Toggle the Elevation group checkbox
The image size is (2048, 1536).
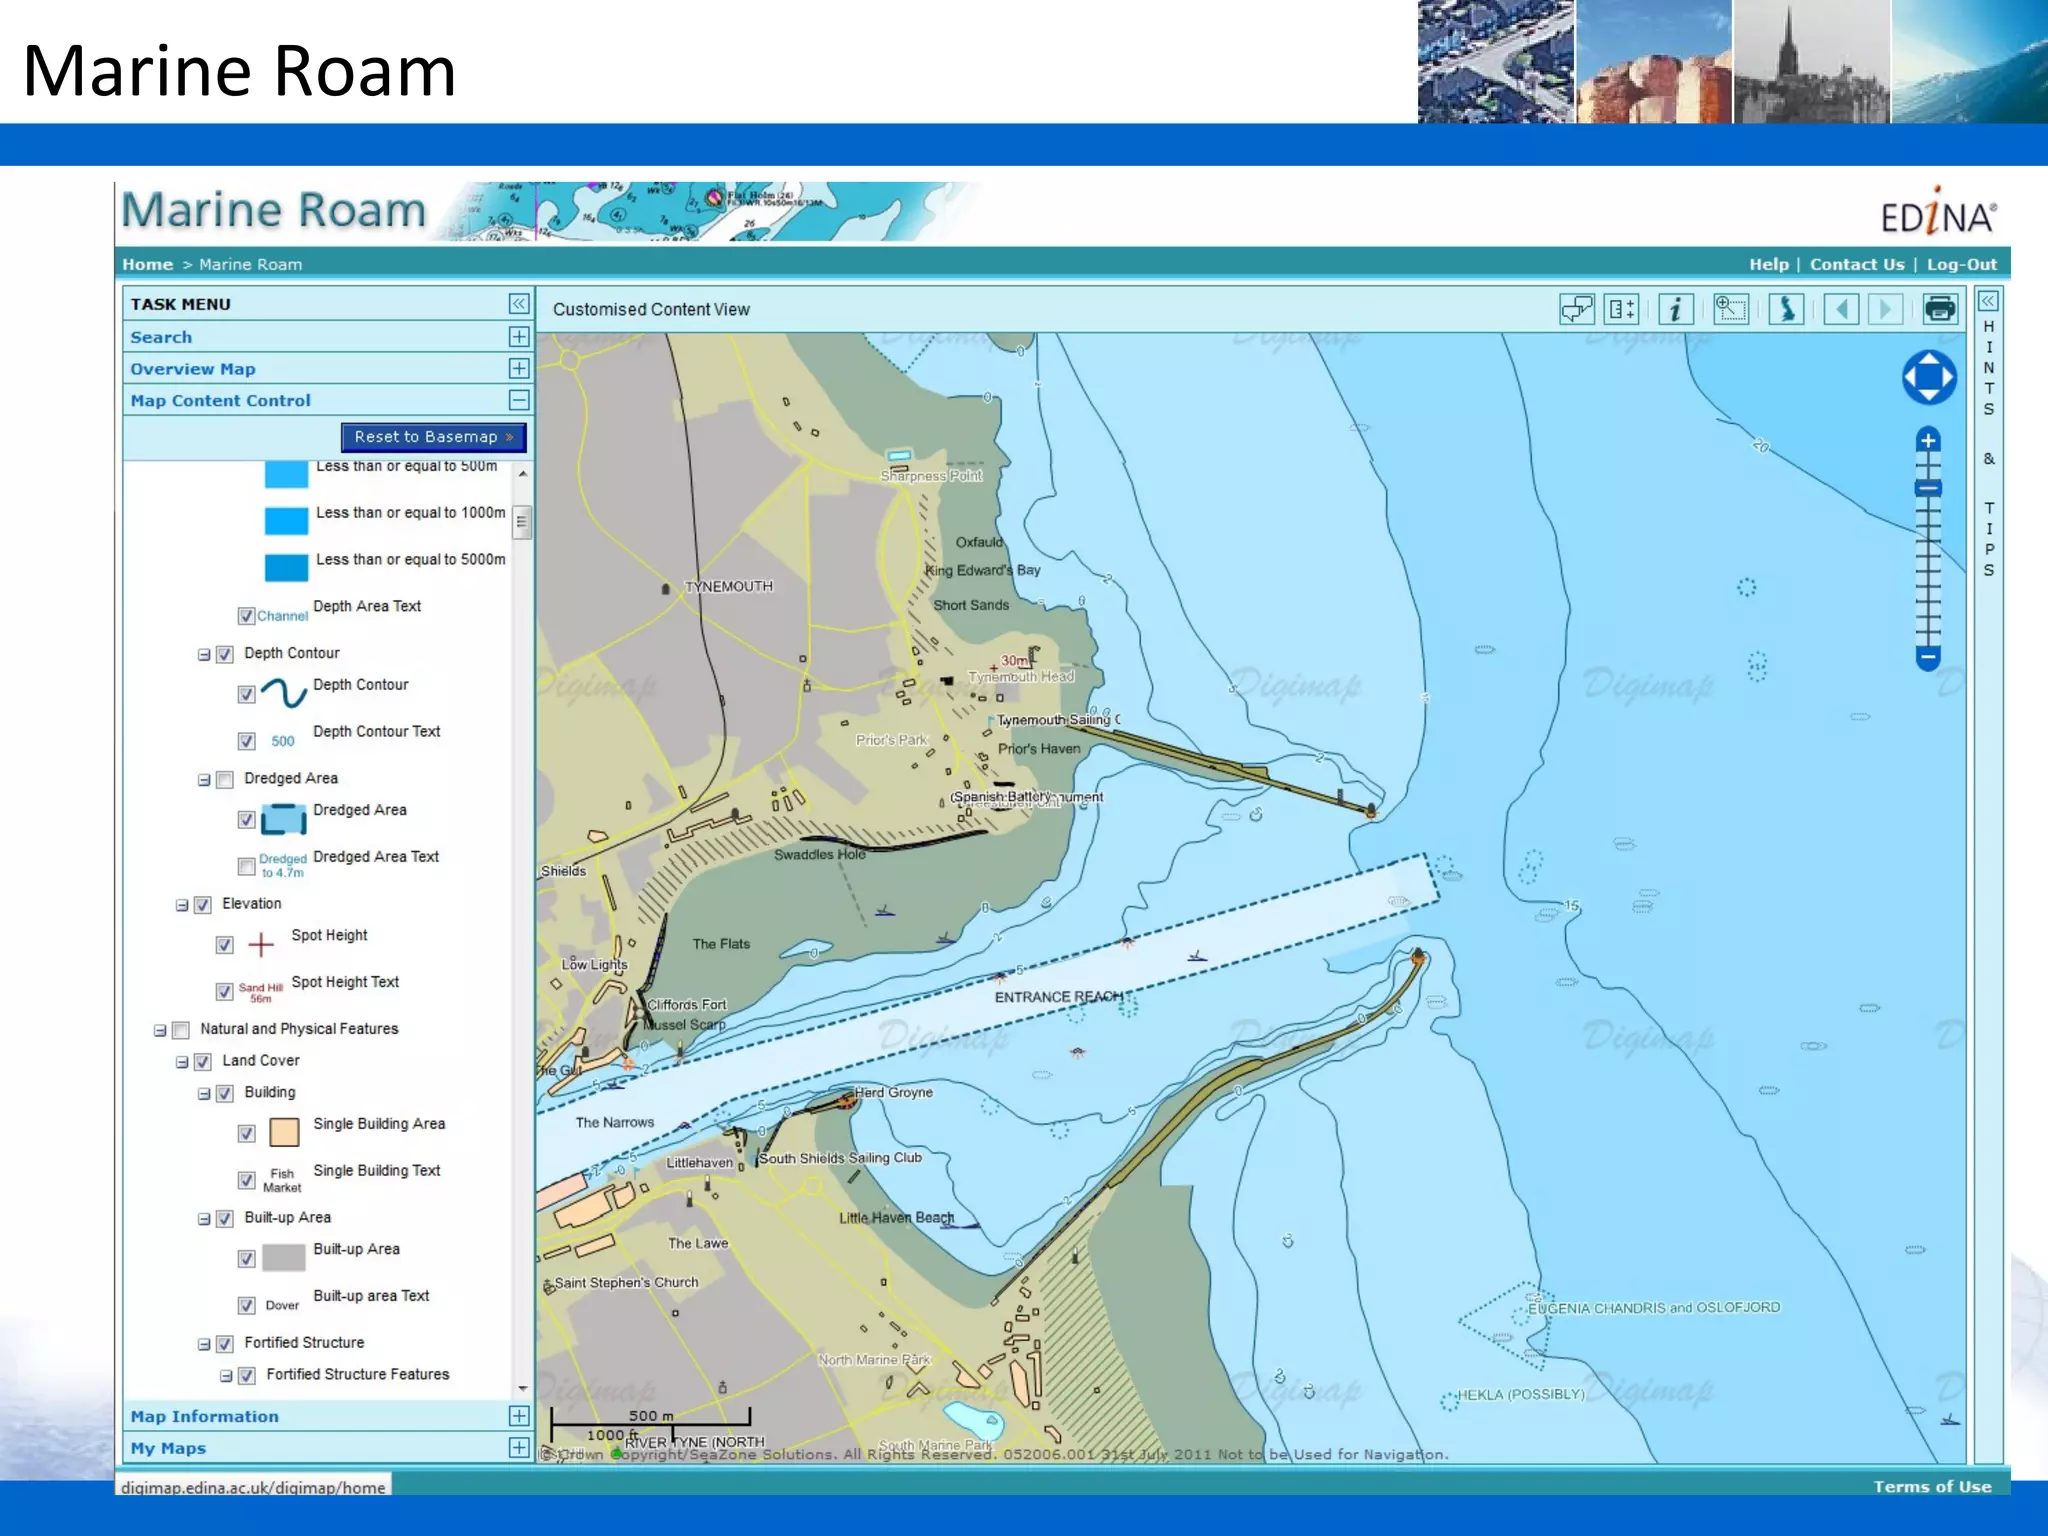click(202, 905)
